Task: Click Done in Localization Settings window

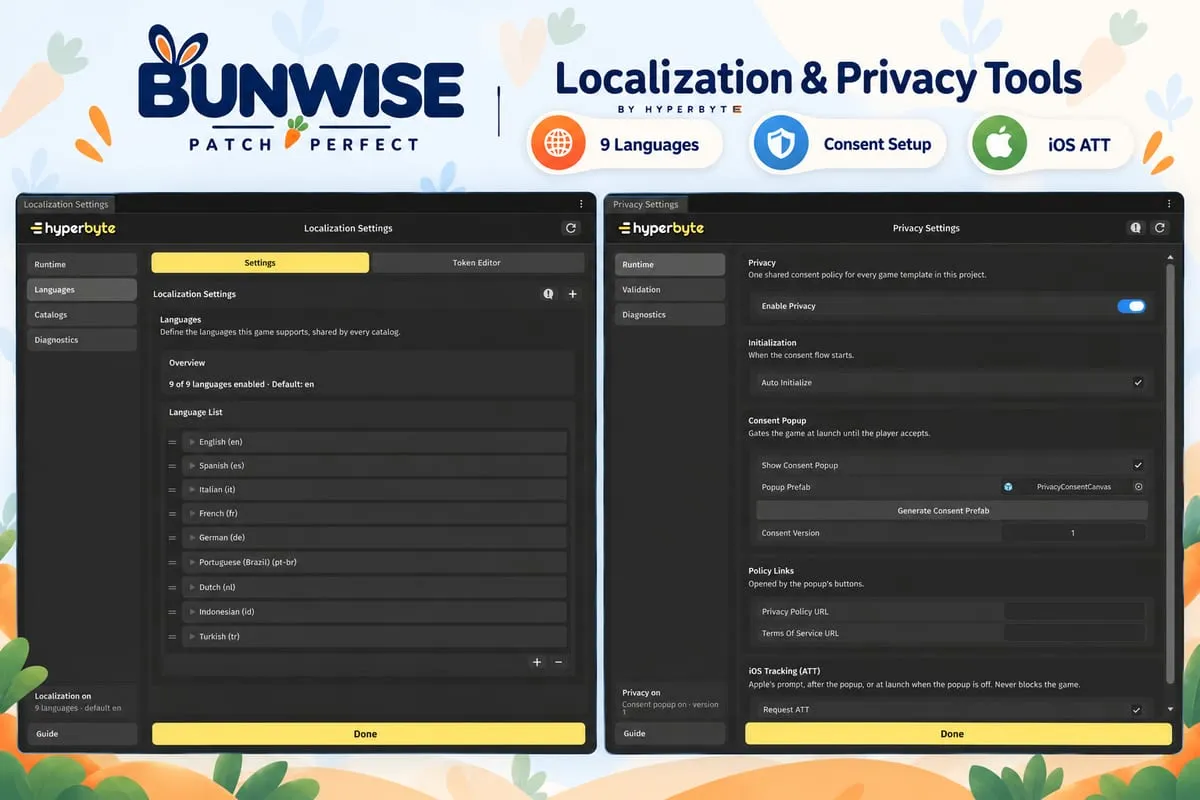Action: coord(368,734)
